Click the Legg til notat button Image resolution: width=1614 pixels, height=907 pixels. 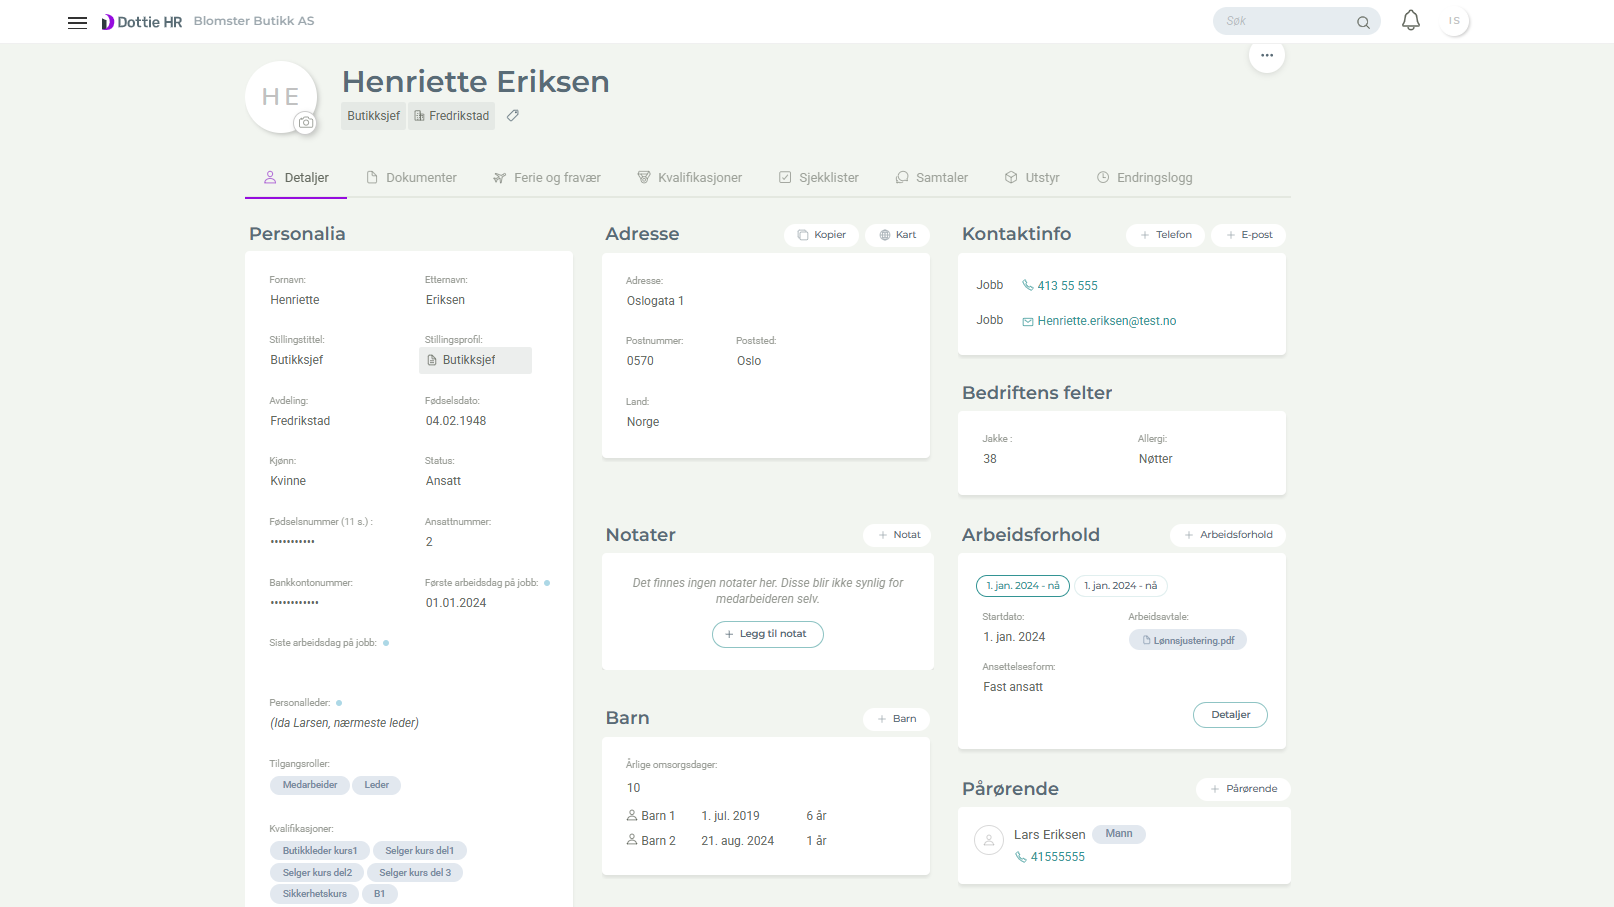767,634
